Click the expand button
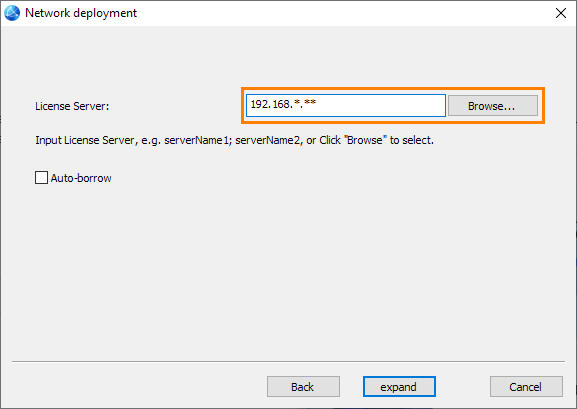Image resolution: width=577 pixels, height=409 pixels. coord(399,387)
